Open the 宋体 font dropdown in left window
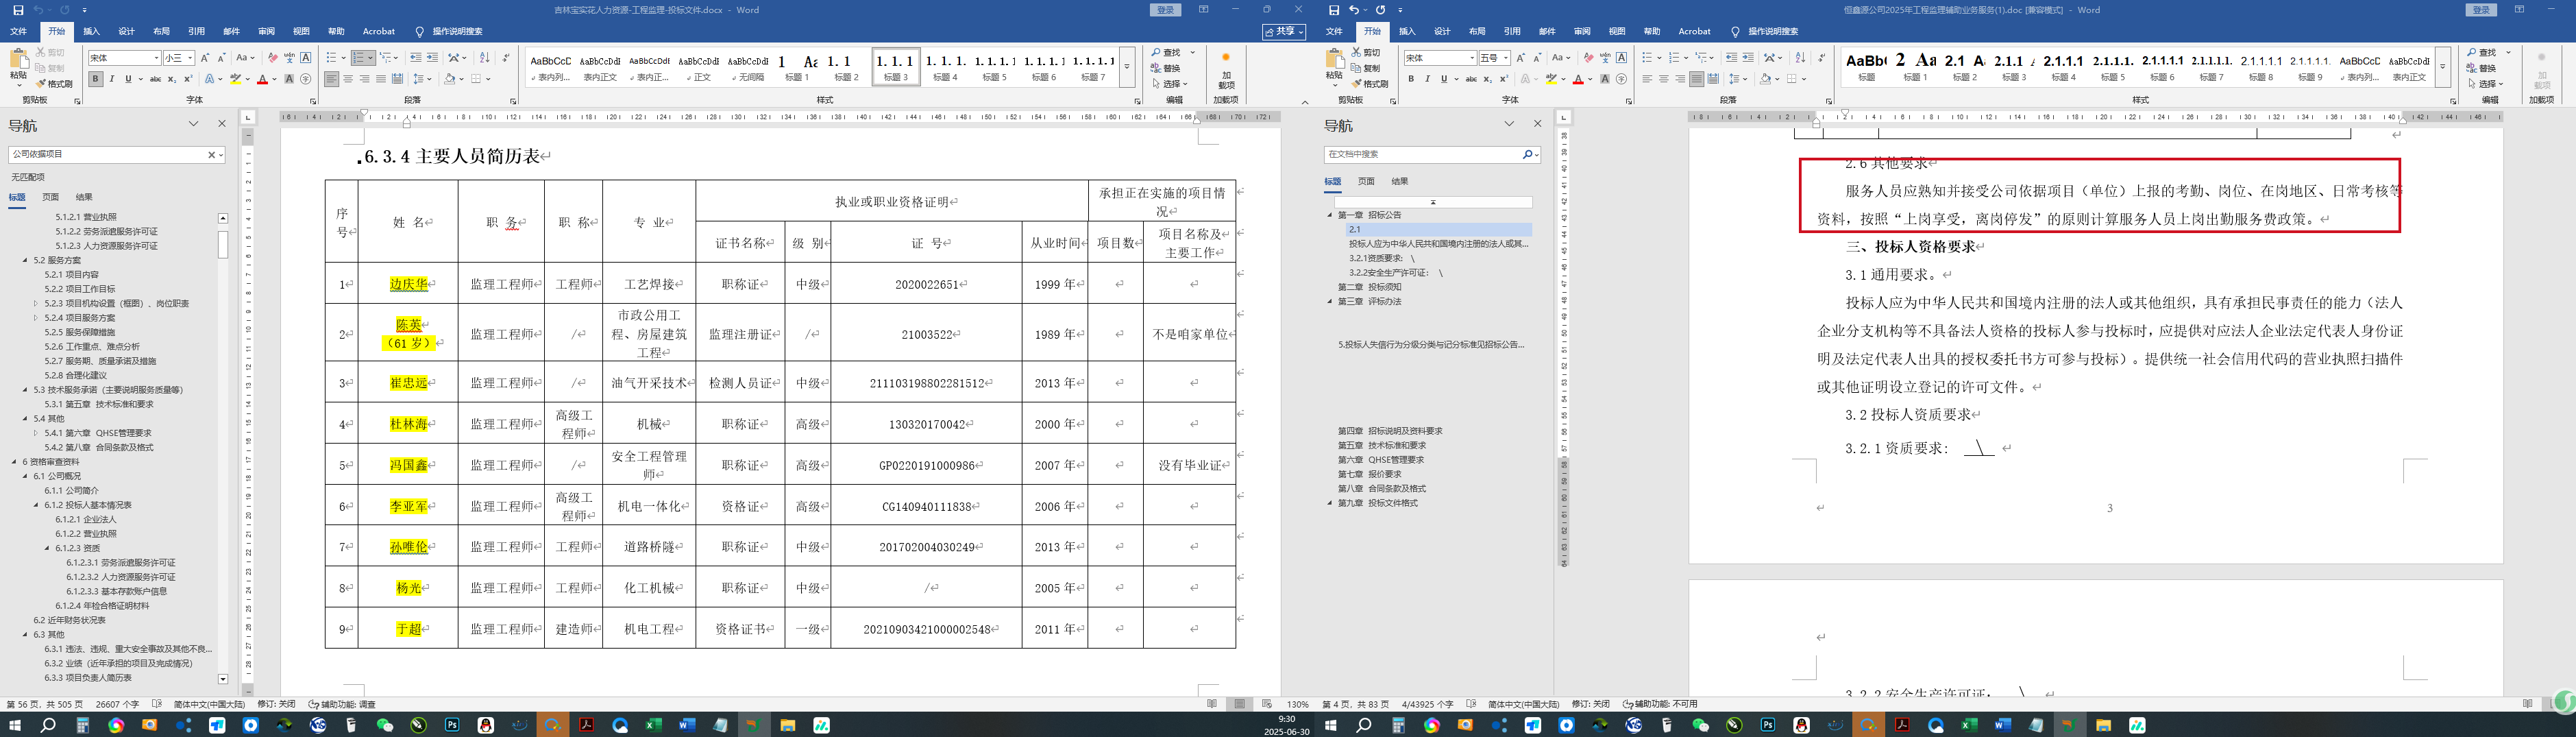Screen dimensions: 2576x737 156,58
